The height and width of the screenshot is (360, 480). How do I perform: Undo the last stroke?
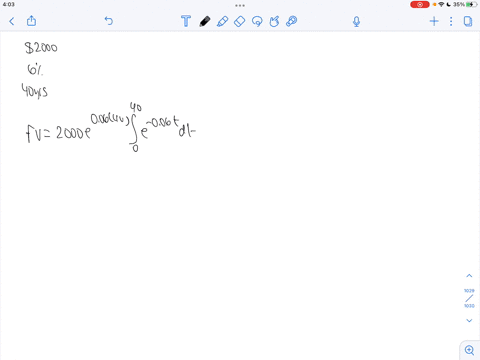click(109, 21)
